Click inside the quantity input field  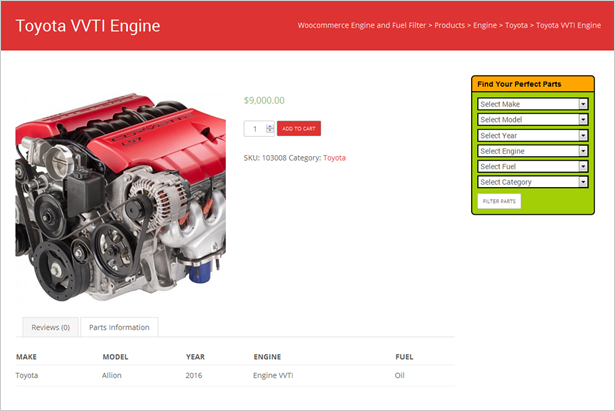coord(255,129)
